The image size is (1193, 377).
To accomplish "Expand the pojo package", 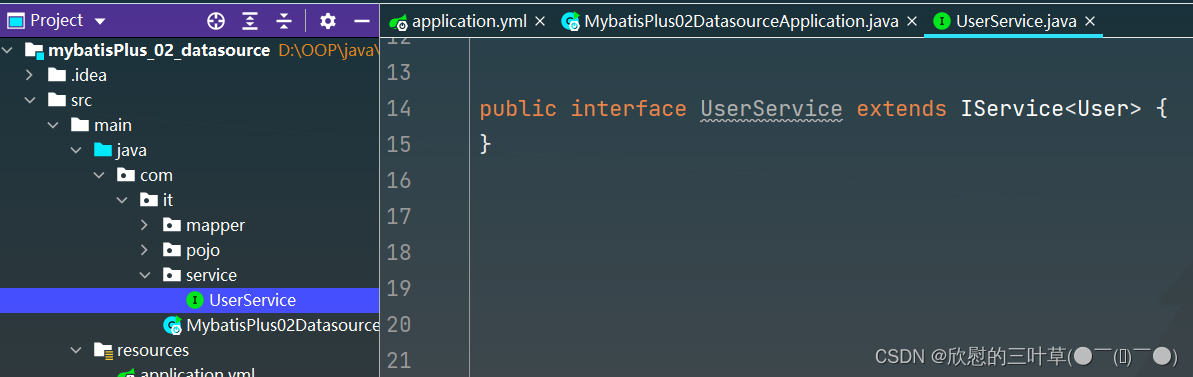I will point(145,250).
